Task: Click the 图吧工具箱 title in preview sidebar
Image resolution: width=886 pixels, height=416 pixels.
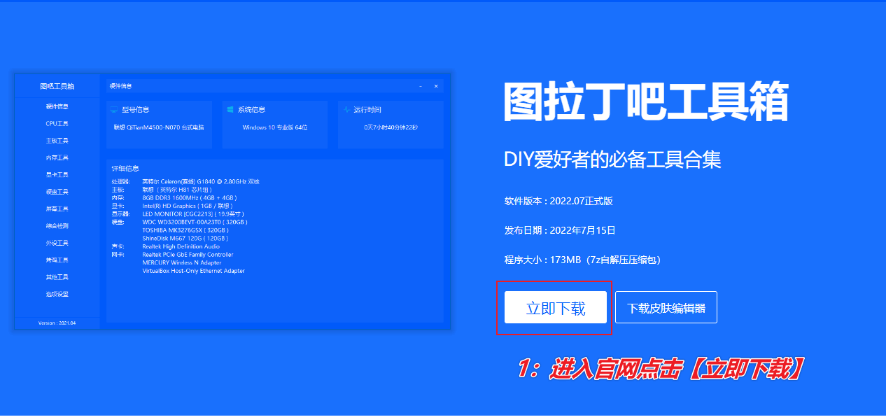Action: [x=57, y=86]
